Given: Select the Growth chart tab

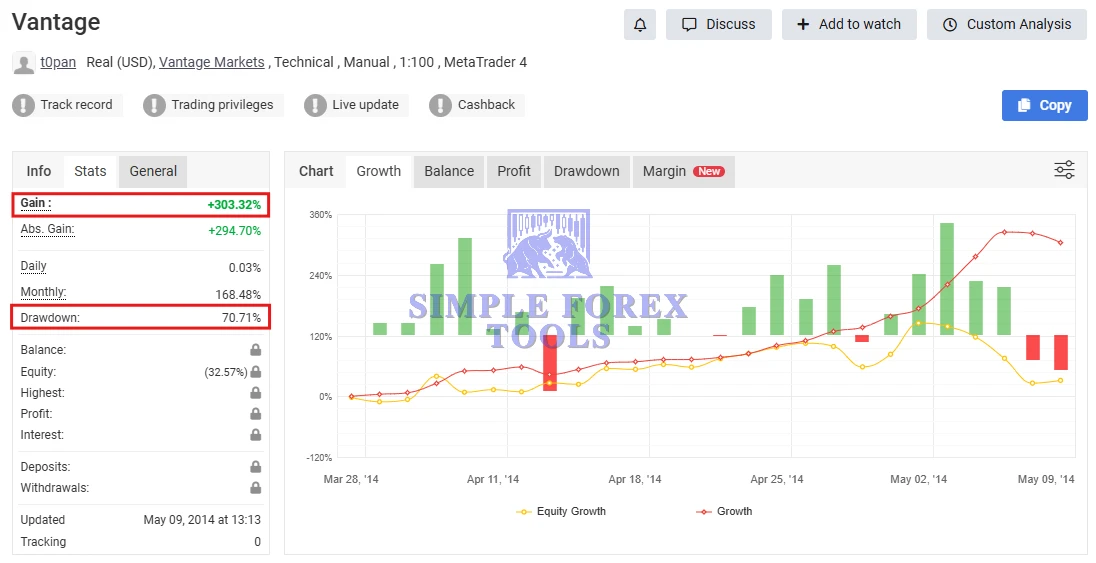Looking at the screenshot, I should pos(379,171).
